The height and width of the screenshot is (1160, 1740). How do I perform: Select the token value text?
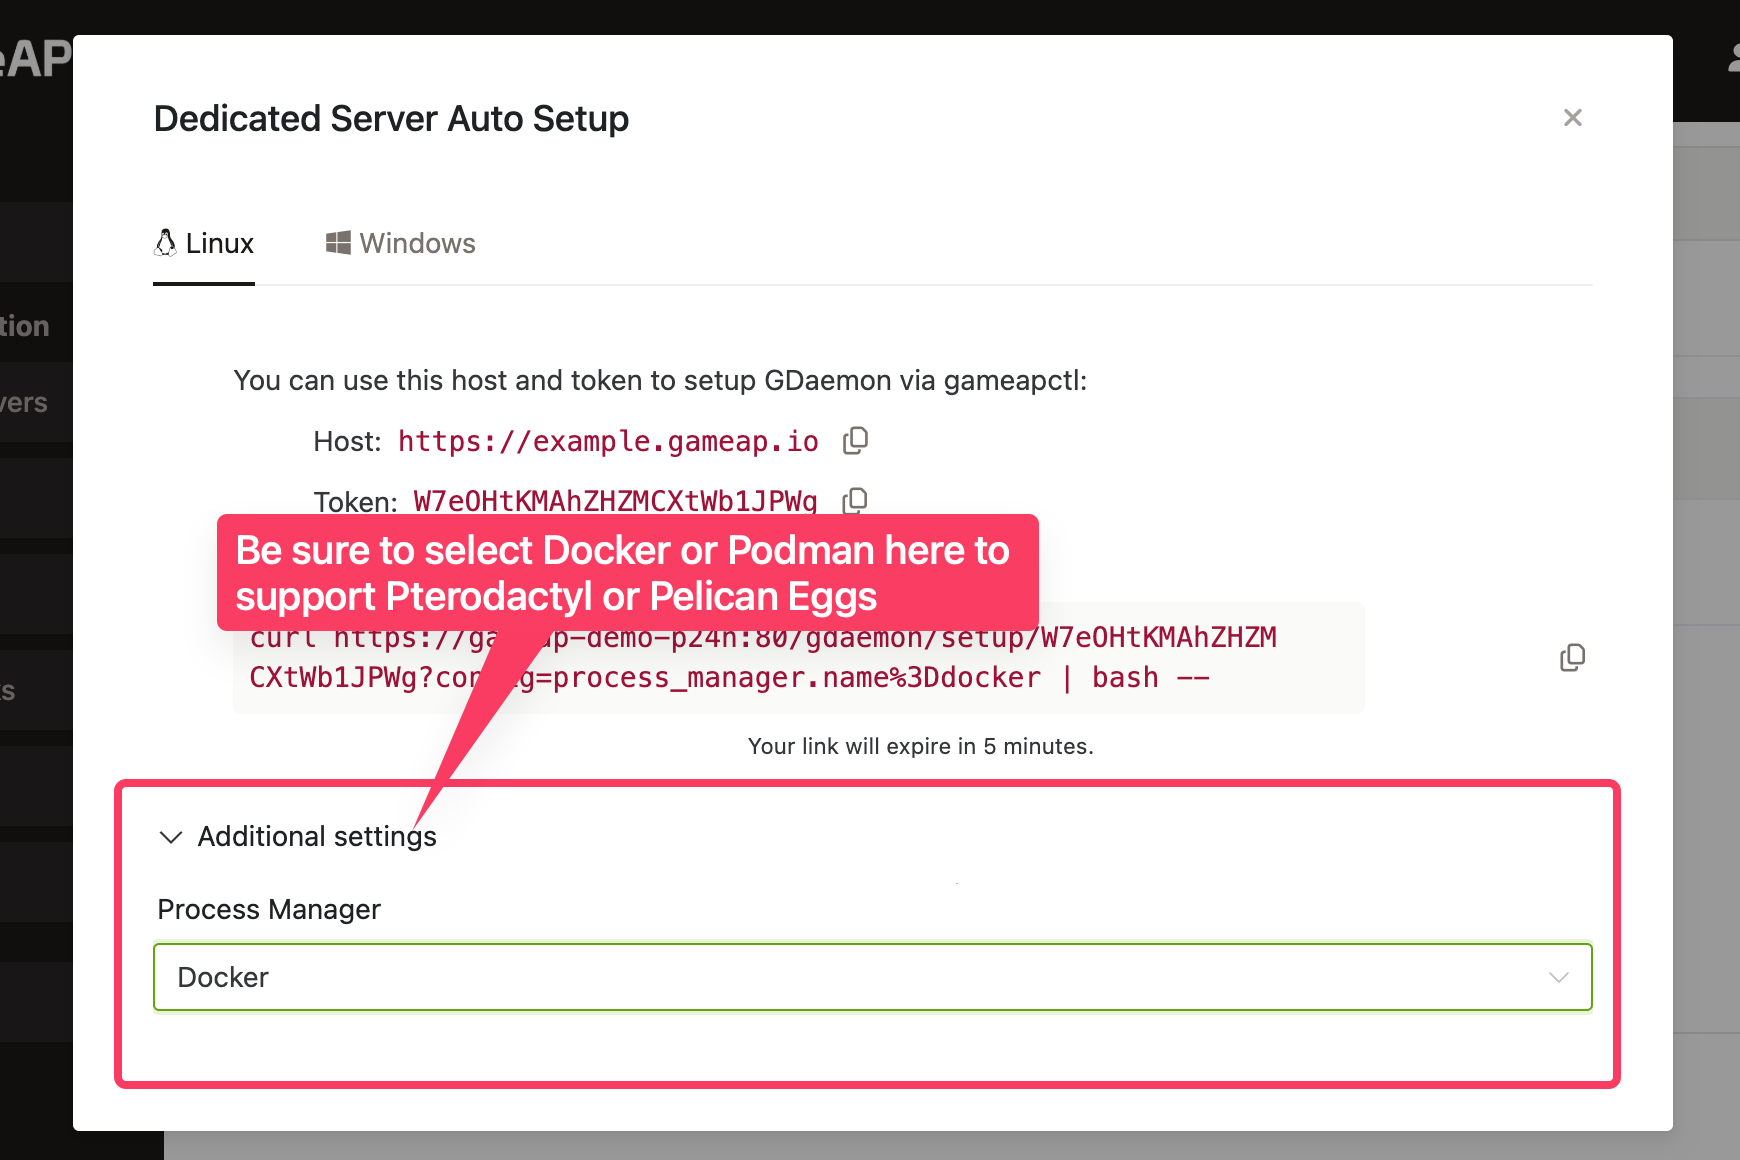point(615,501)
